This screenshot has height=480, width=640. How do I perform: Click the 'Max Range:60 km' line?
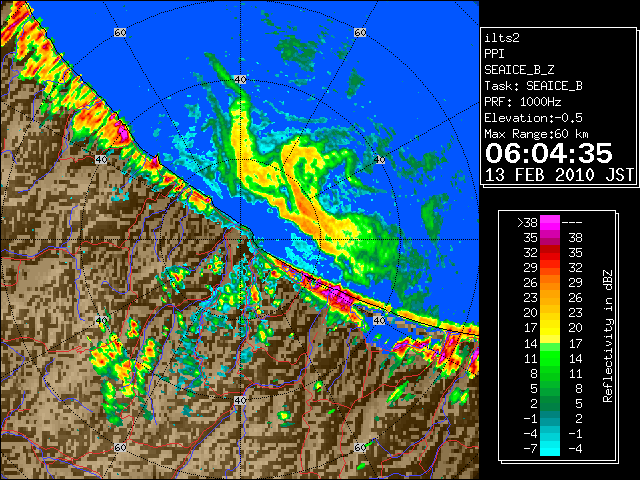coord(536,134)
